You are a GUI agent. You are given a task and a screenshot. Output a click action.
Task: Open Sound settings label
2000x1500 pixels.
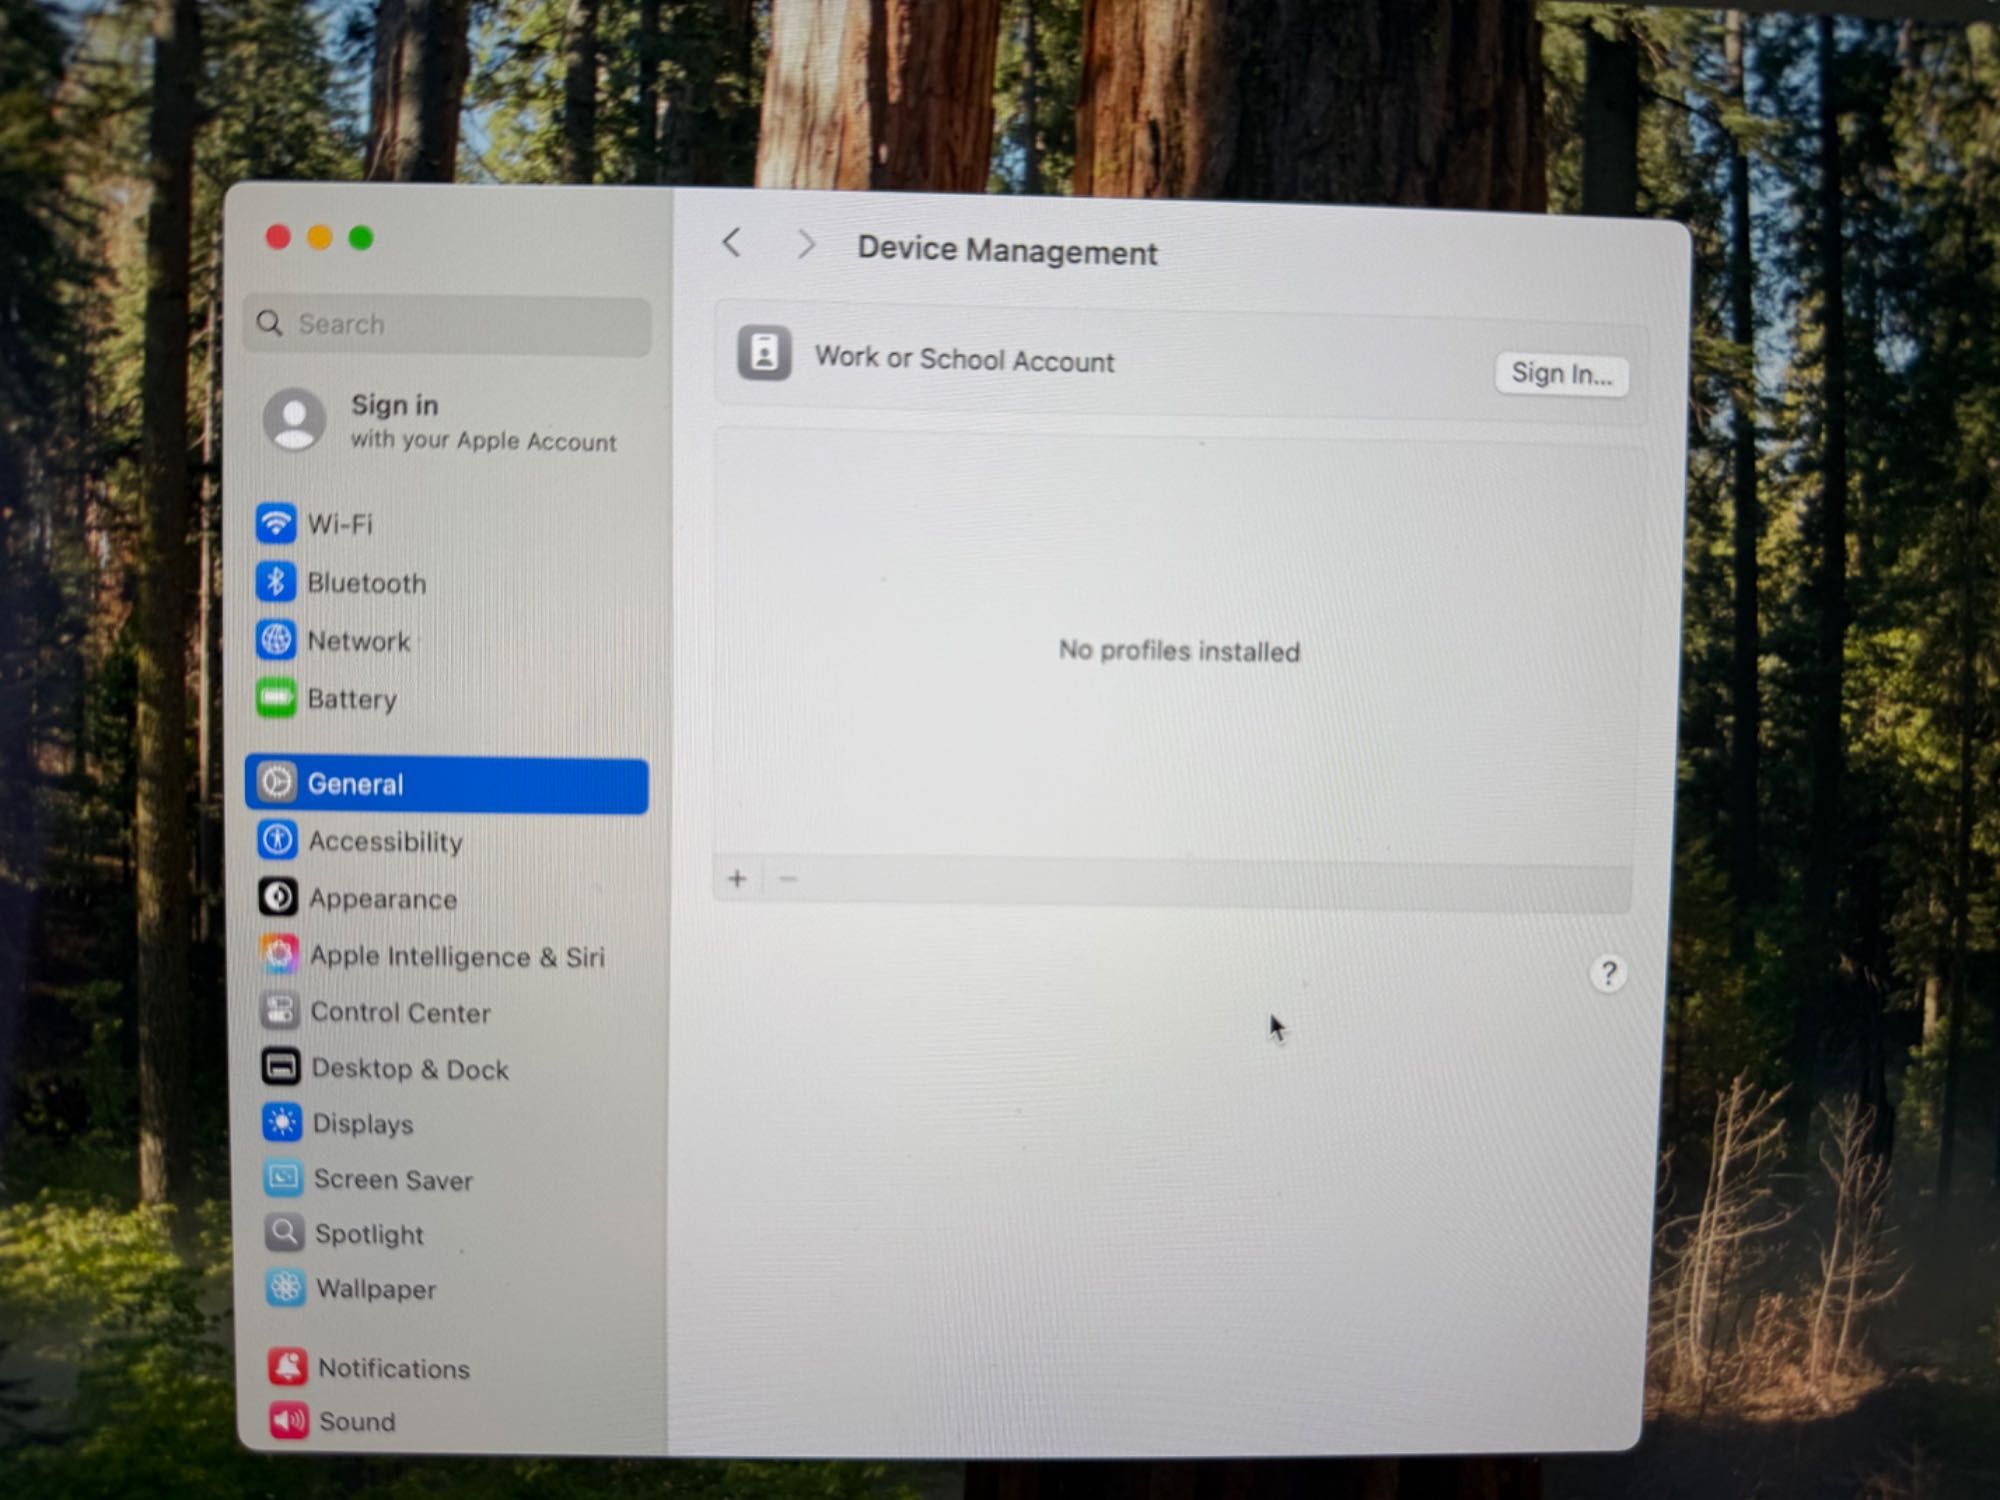(x=357, y=1421)
